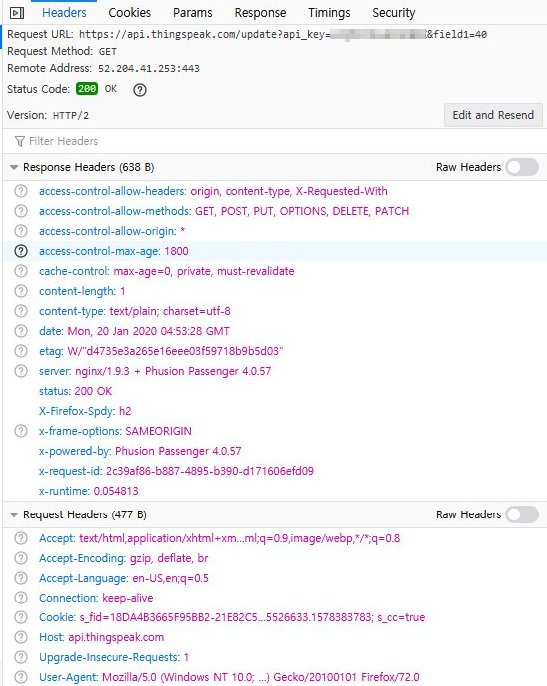
Task: Open help for the Cookie header
Action: pos(21,617)
